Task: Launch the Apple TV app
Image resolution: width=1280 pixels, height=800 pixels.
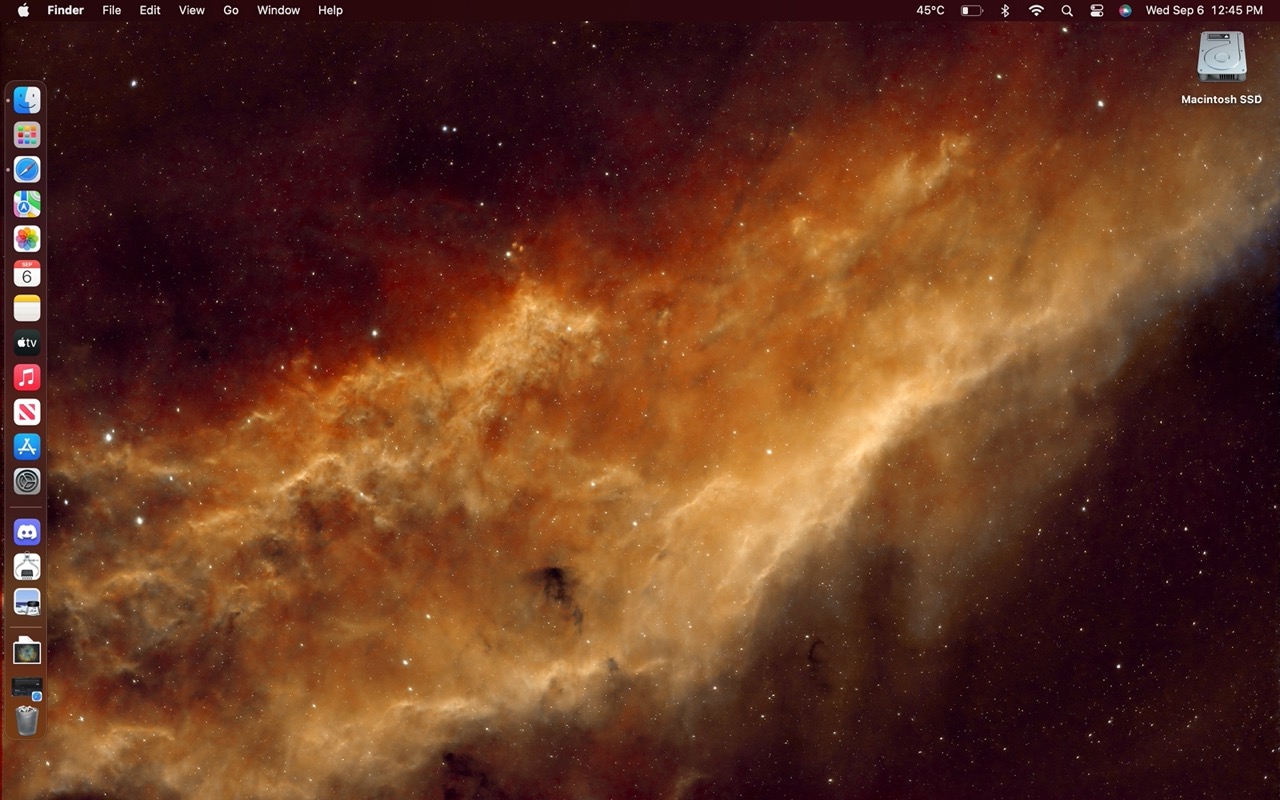Action: point(27,343)
